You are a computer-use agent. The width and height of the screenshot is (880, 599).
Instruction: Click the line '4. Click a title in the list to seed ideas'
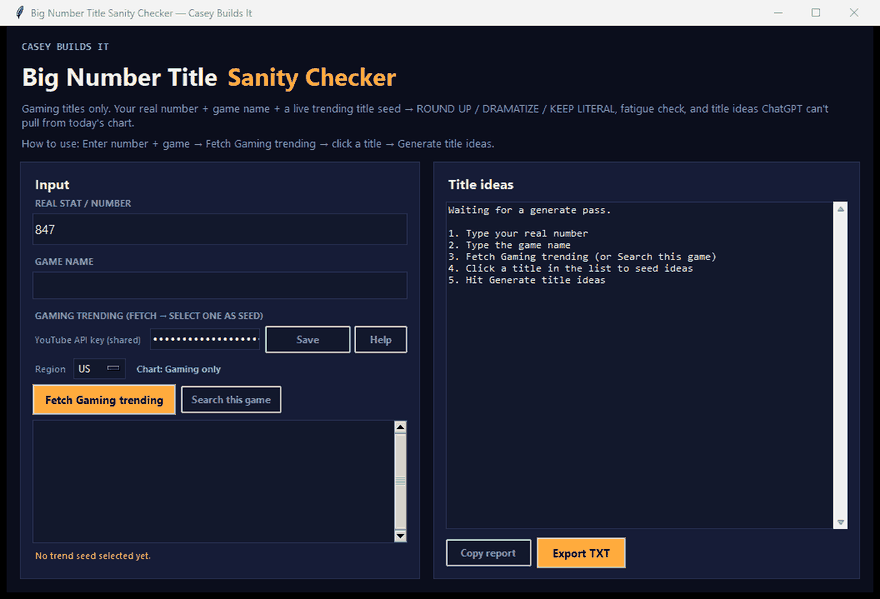point(570,268)
